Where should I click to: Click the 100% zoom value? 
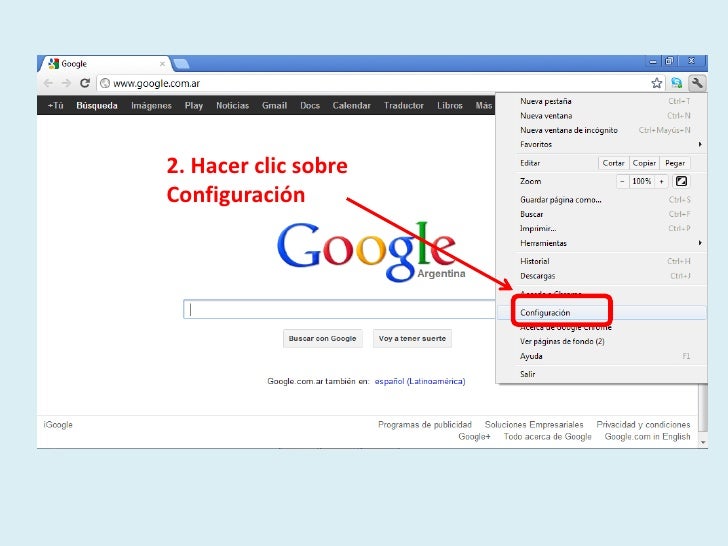(642, 181)
